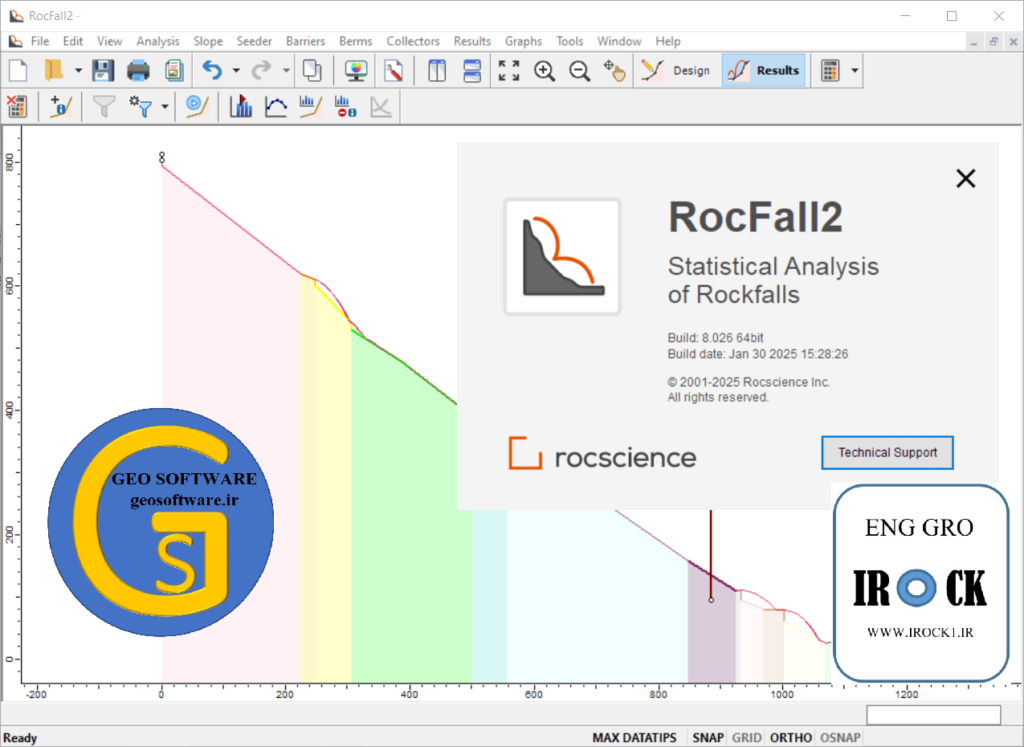The image size is (1024, 747).
Task: Add data tip on slope icon
Action: 61,106
